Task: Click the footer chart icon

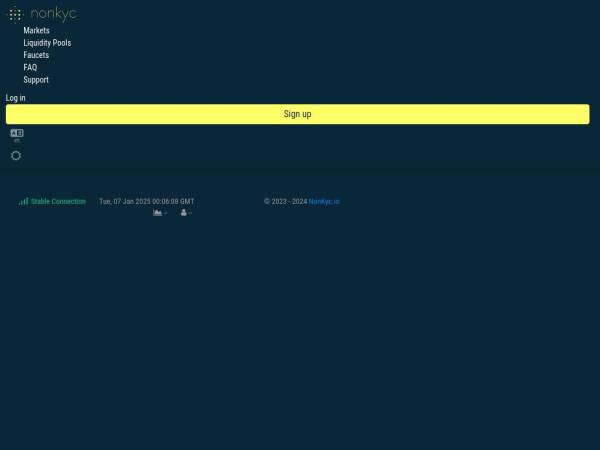Action: [157, 213]
